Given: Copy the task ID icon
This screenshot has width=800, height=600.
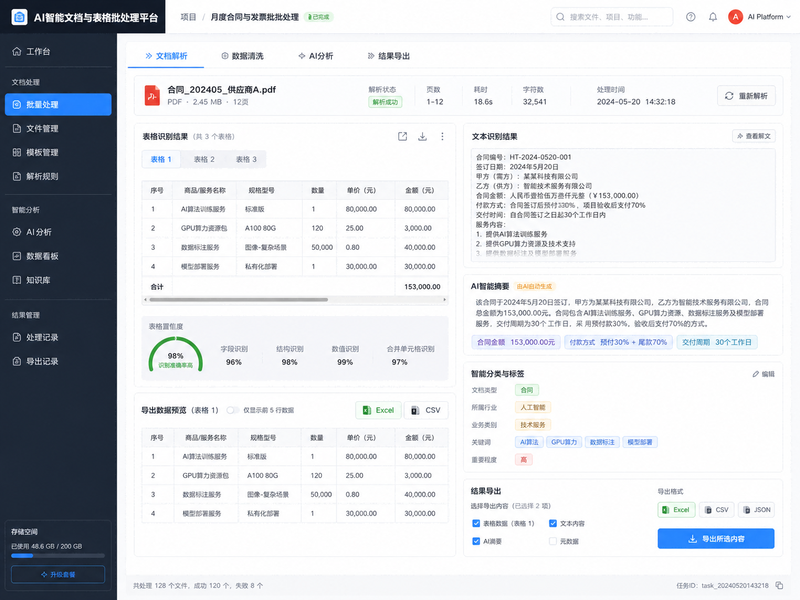Looking at the screenshot, I should tap(779, 586).
